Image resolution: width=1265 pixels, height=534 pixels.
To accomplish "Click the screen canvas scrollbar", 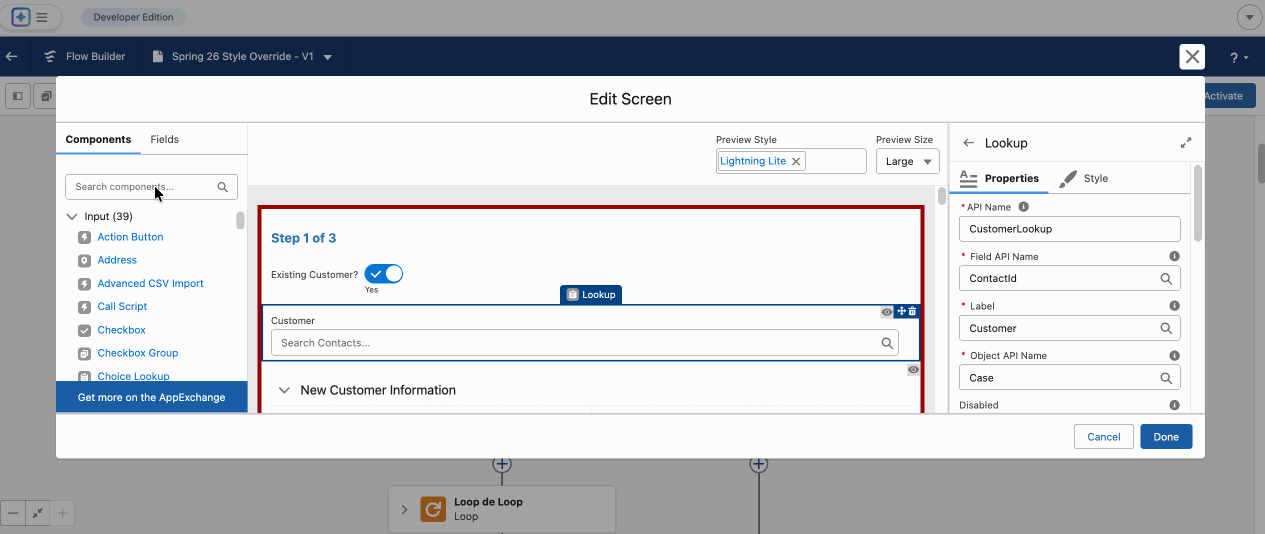I will point(941,196).
